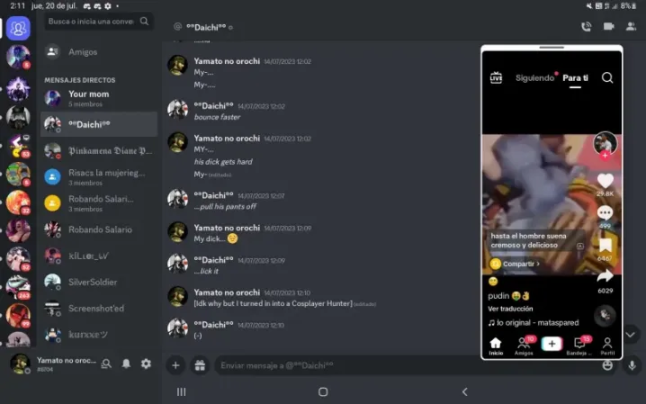Open the TikTok comments bubble icon
Screen dimensions: 646x404
605,213
